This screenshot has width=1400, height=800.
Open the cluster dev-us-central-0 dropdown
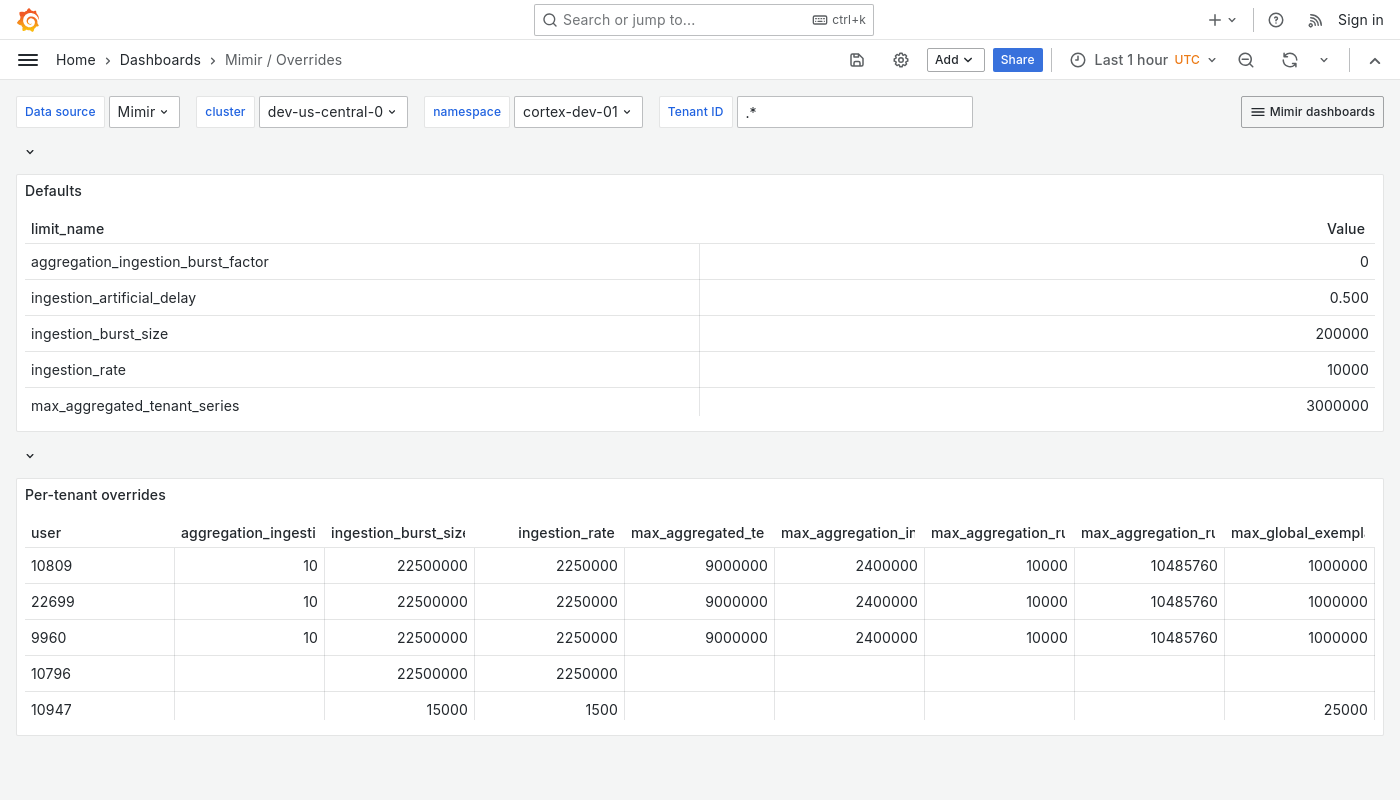[333, 112]
